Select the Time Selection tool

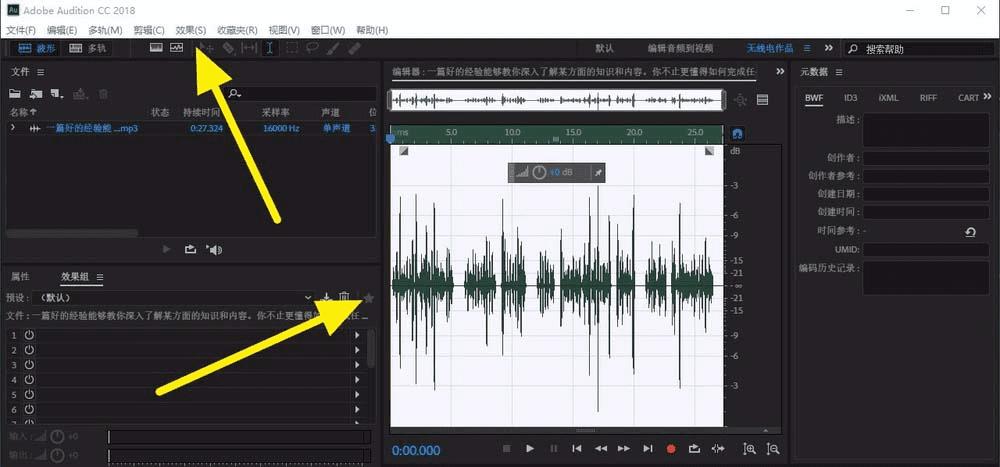click(270, 48)
